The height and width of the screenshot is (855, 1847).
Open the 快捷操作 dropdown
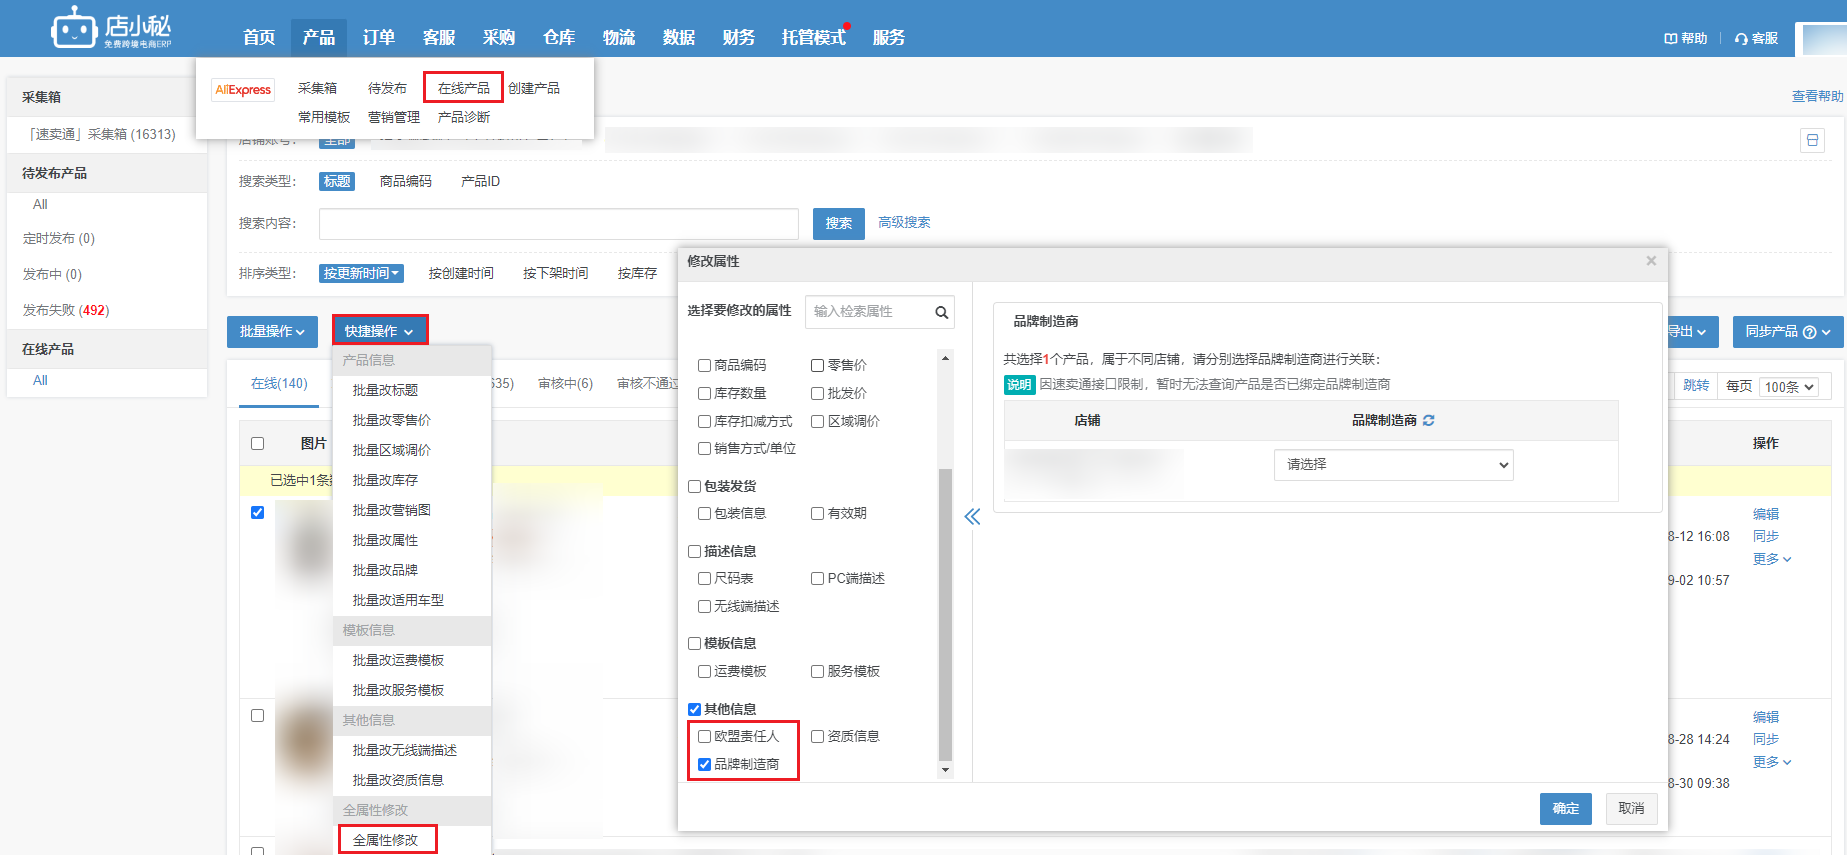click(379, 332)
